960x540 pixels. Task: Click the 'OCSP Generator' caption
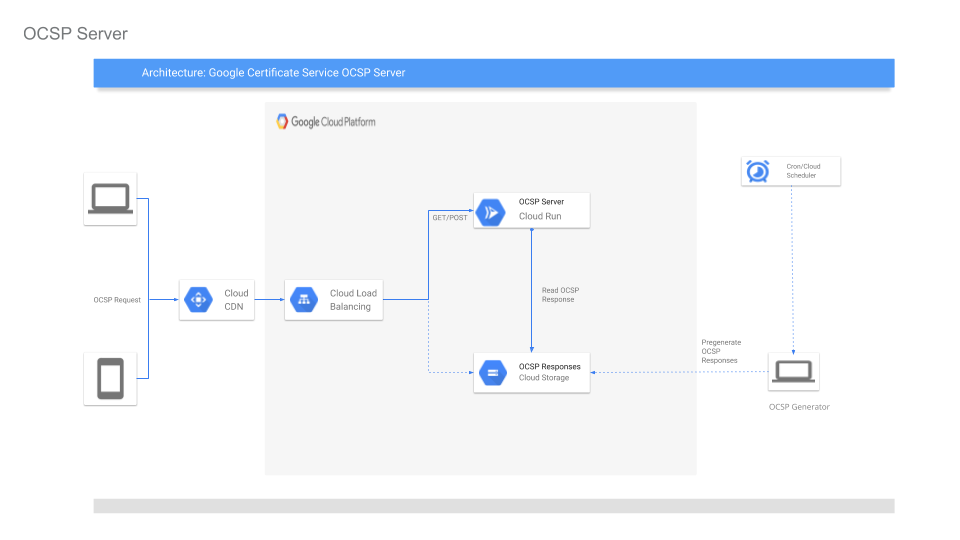[799, 407]
